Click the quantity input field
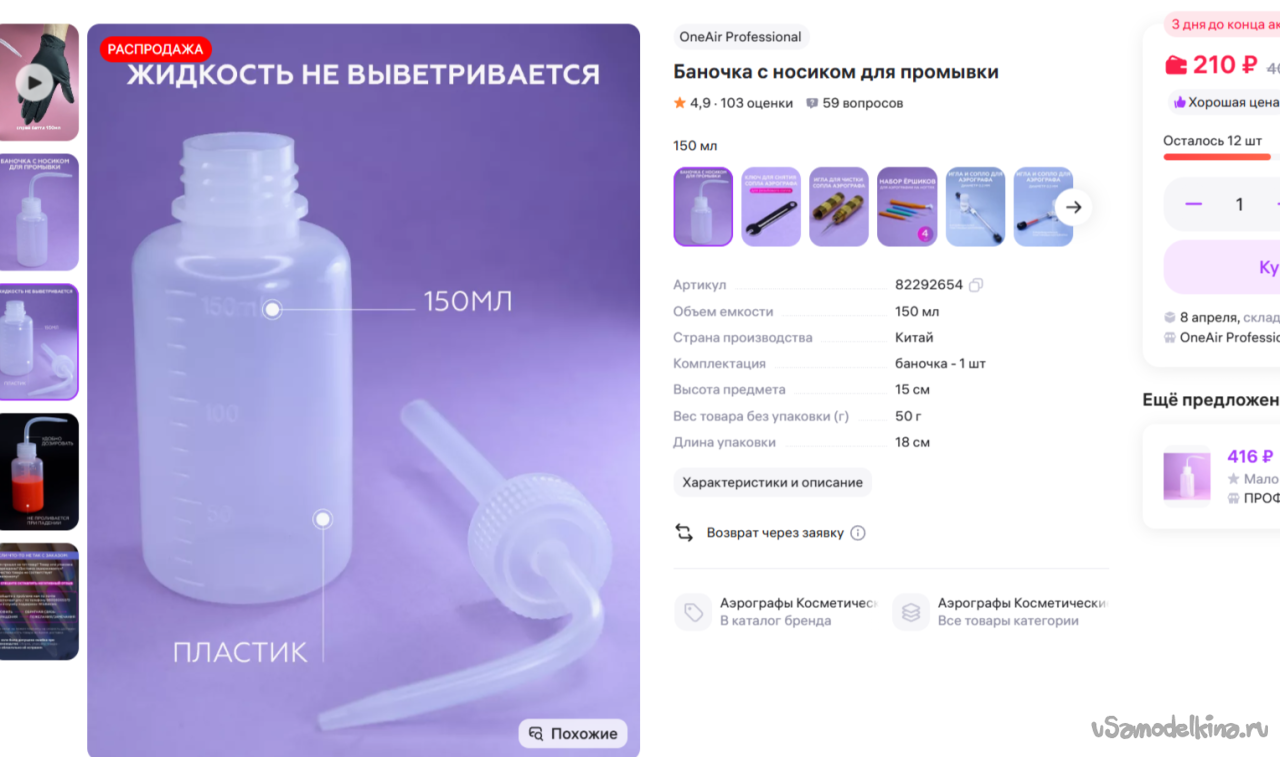The image size is (1280, 757). (x=1240, y=204)
